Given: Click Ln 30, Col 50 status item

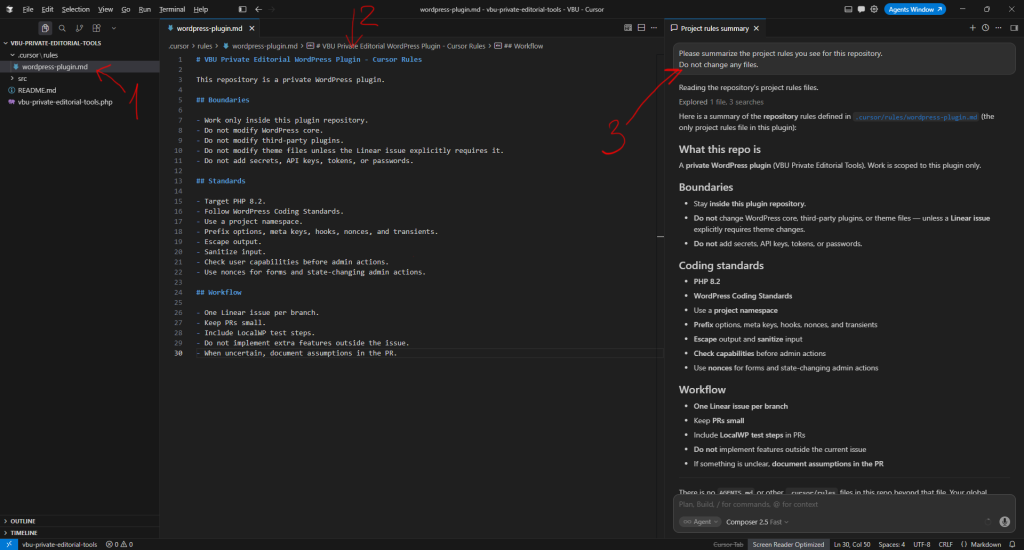Looking at the screenshot, I should pos(852,545).
